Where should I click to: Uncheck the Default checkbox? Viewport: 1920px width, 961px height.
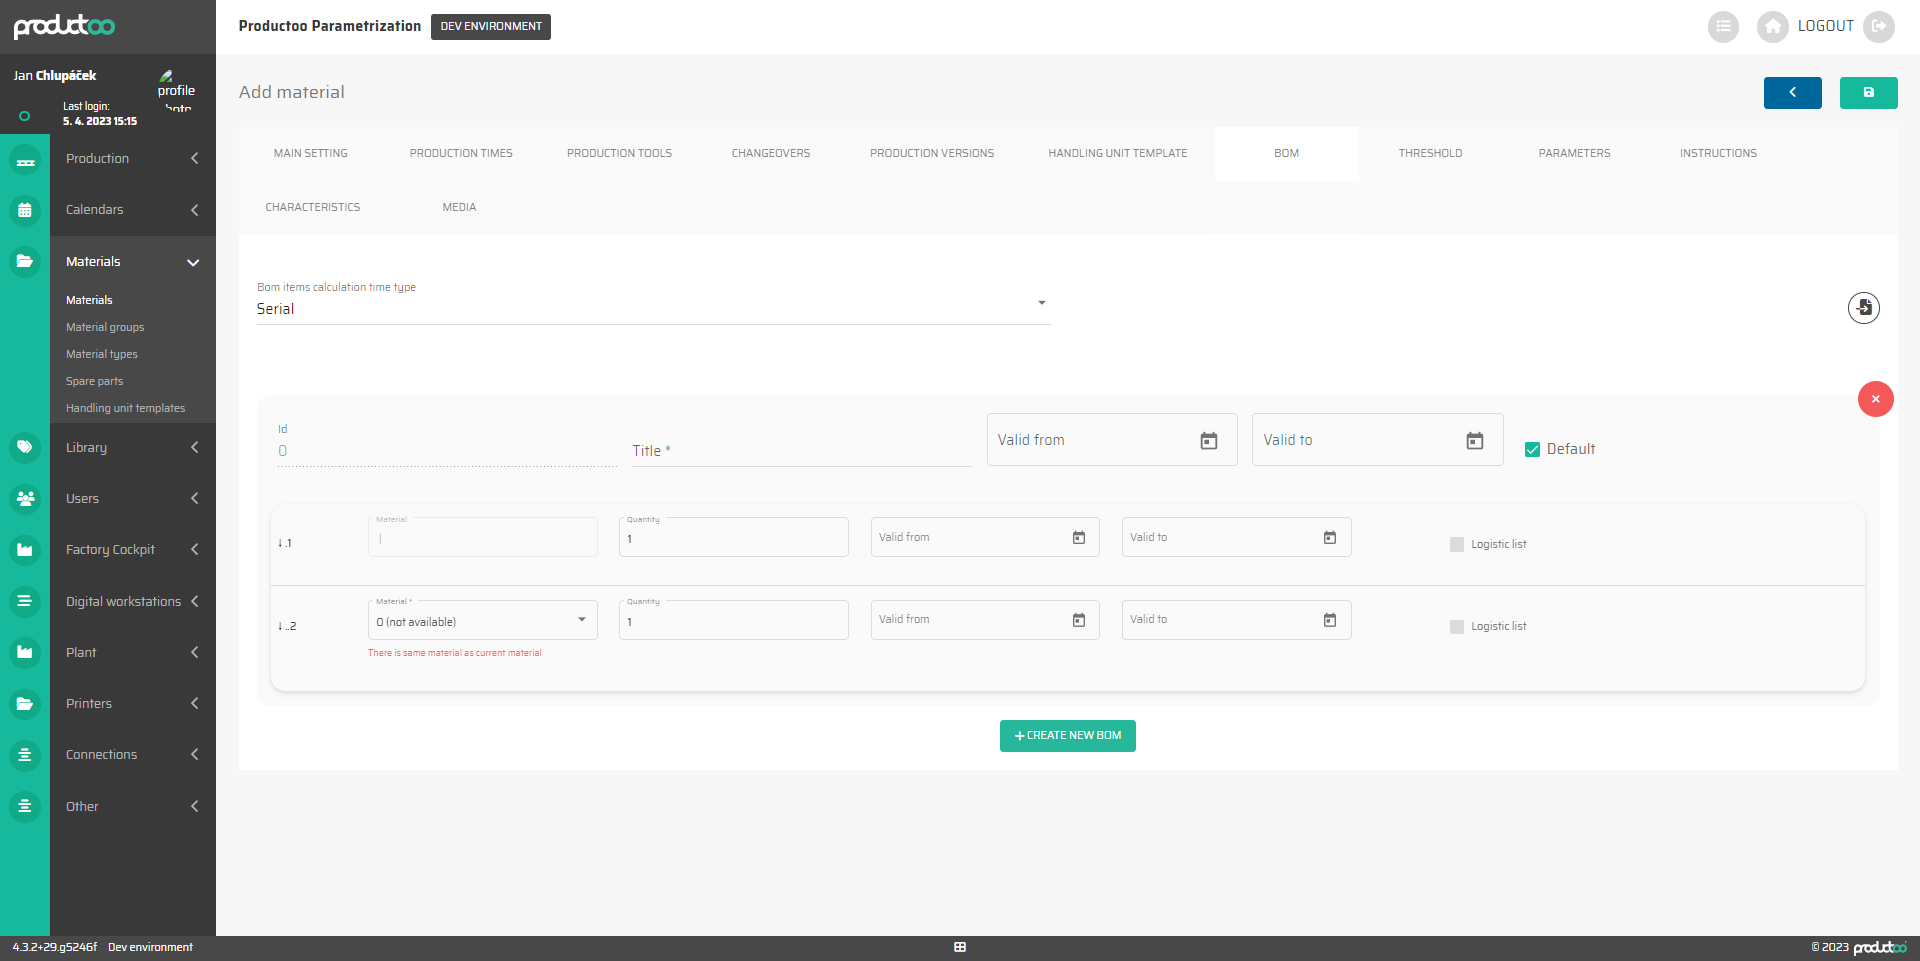(x=1532, y=450)
